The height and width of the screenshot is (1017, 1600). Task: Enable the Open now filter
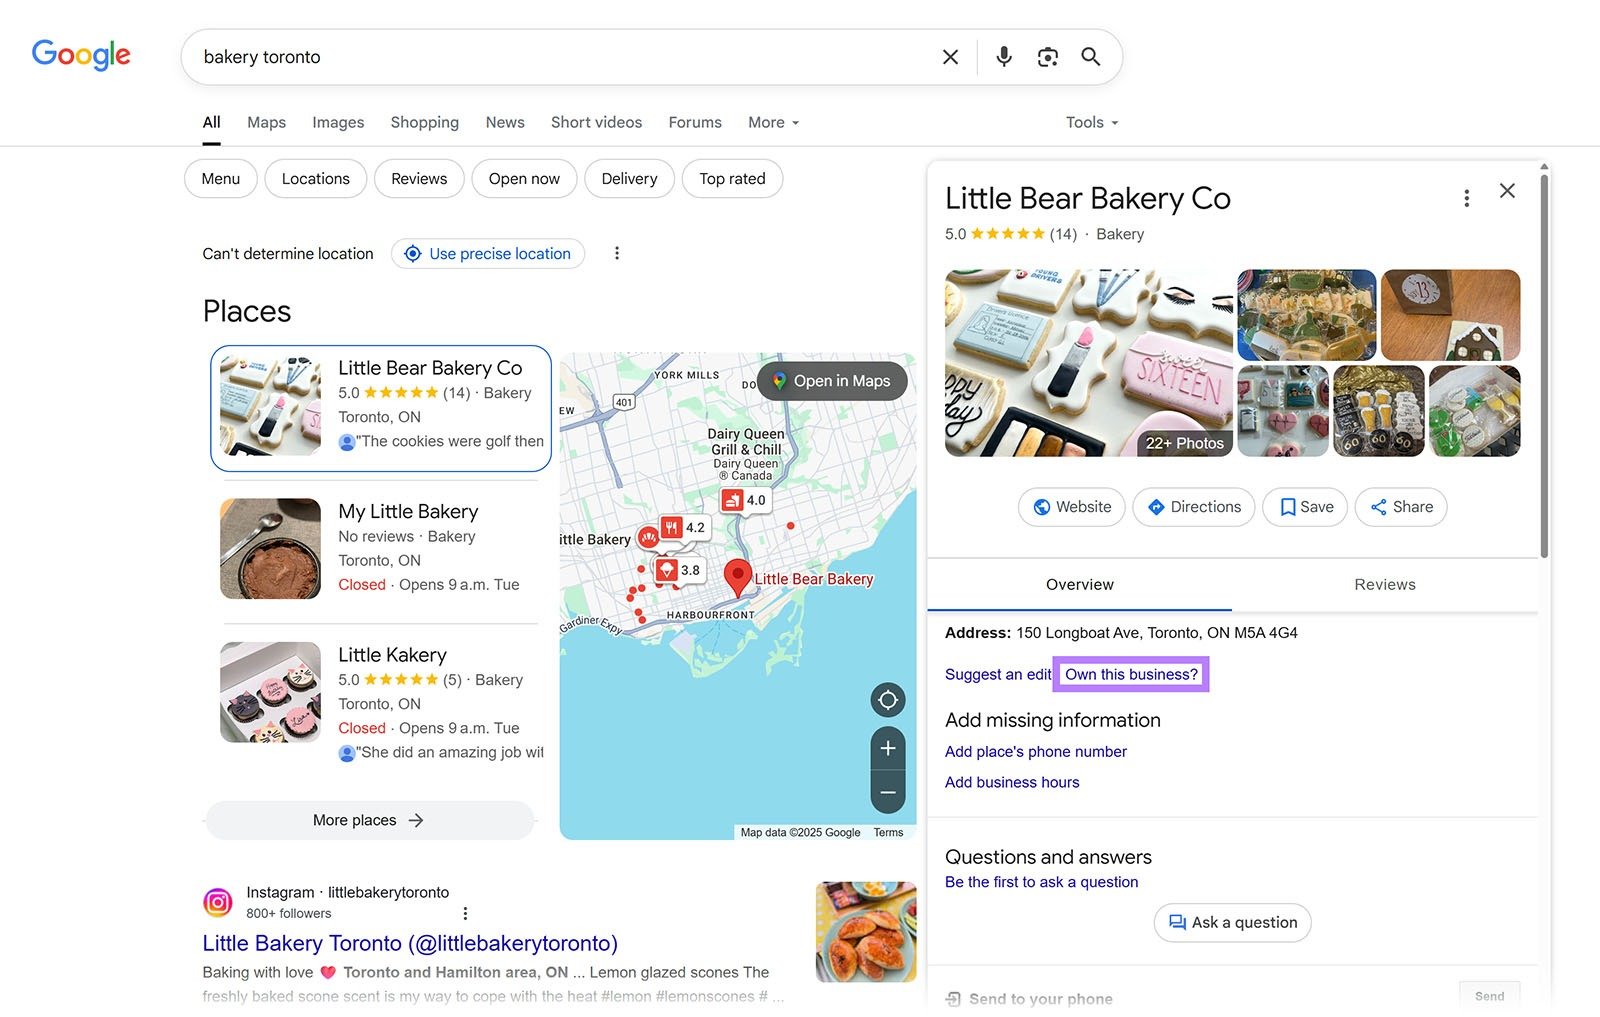[x=523, y=178]
